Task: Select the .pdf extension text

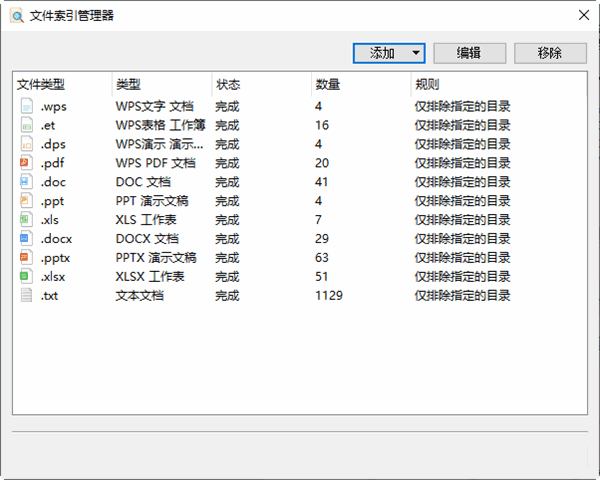Action: pyautogui.click(x=52, y=163)
